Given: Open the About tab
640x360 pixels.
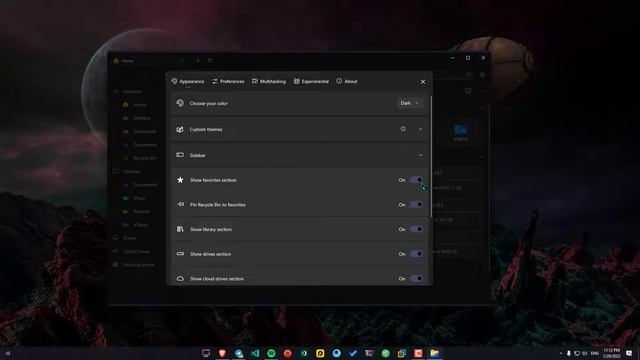Looking at the screenshot, I should pos(347,82).
